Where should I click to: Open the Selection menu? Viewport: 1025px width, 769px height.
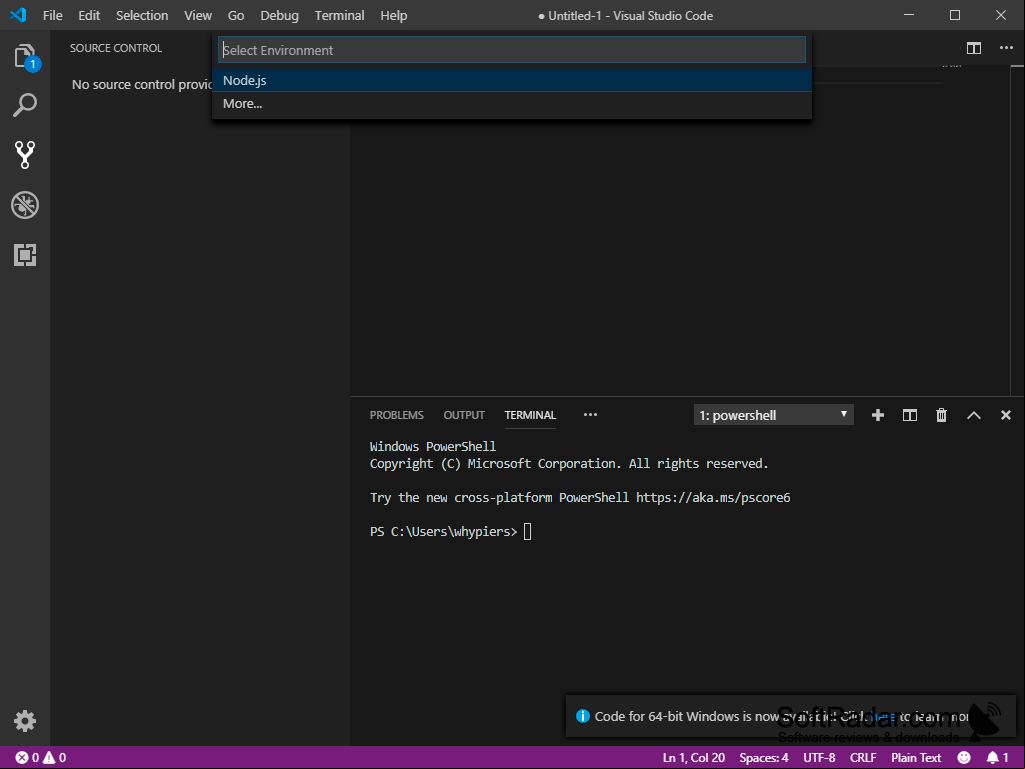[x=142, y=15]
